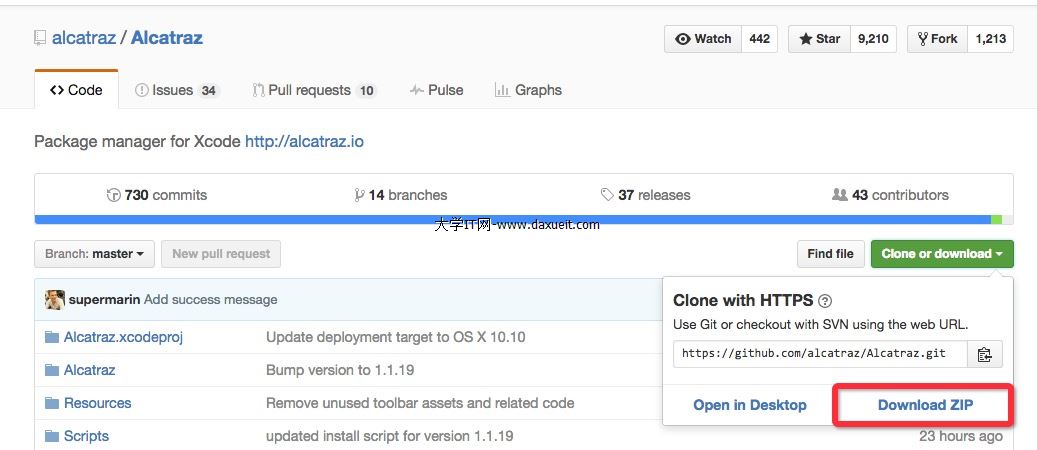Click the Scripts folder icon
Viewport: 1037px width, 450px height.
[x=52, y=436]
